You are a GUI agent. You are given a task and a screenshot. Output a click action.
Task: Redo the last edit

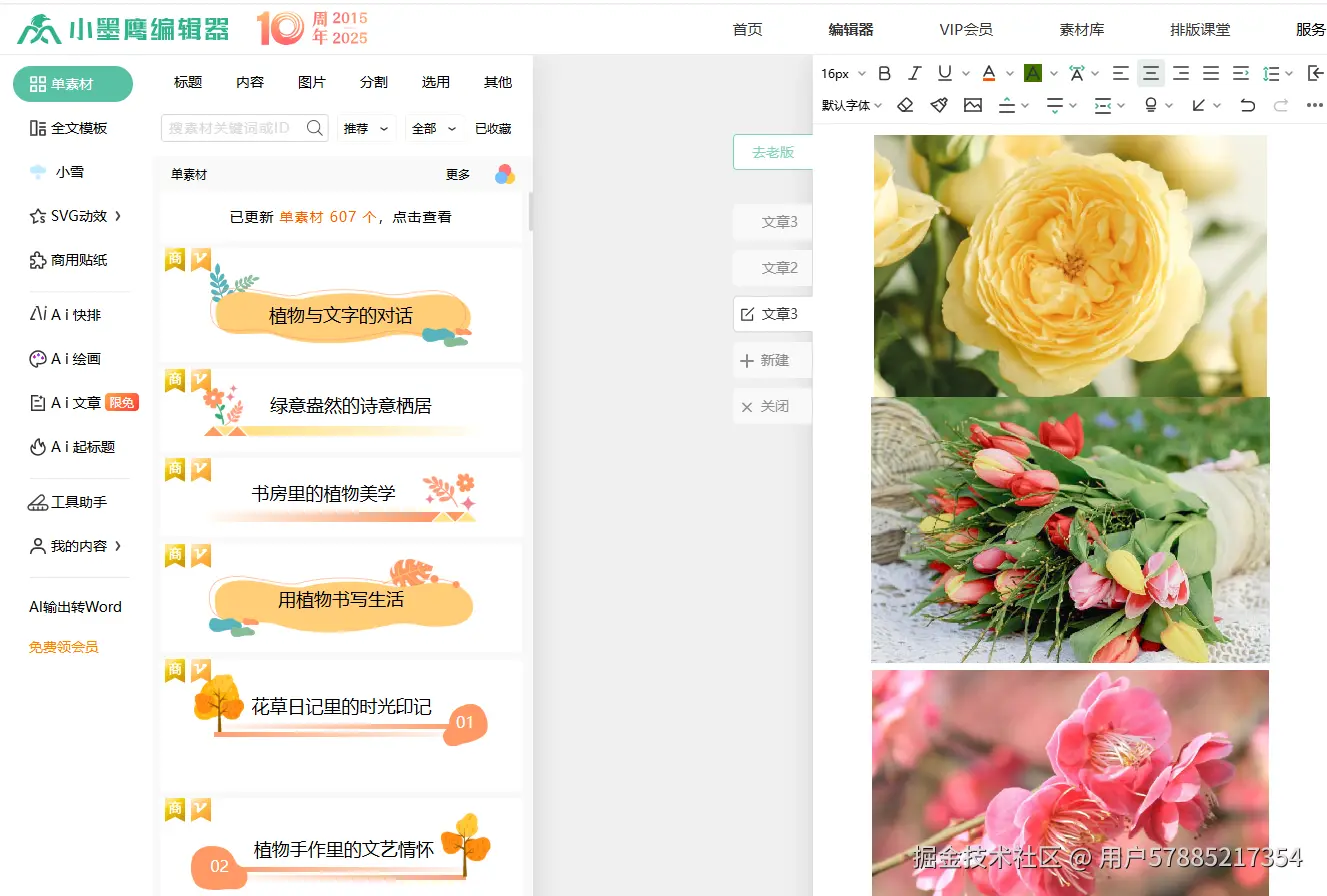pos(1281,105)
